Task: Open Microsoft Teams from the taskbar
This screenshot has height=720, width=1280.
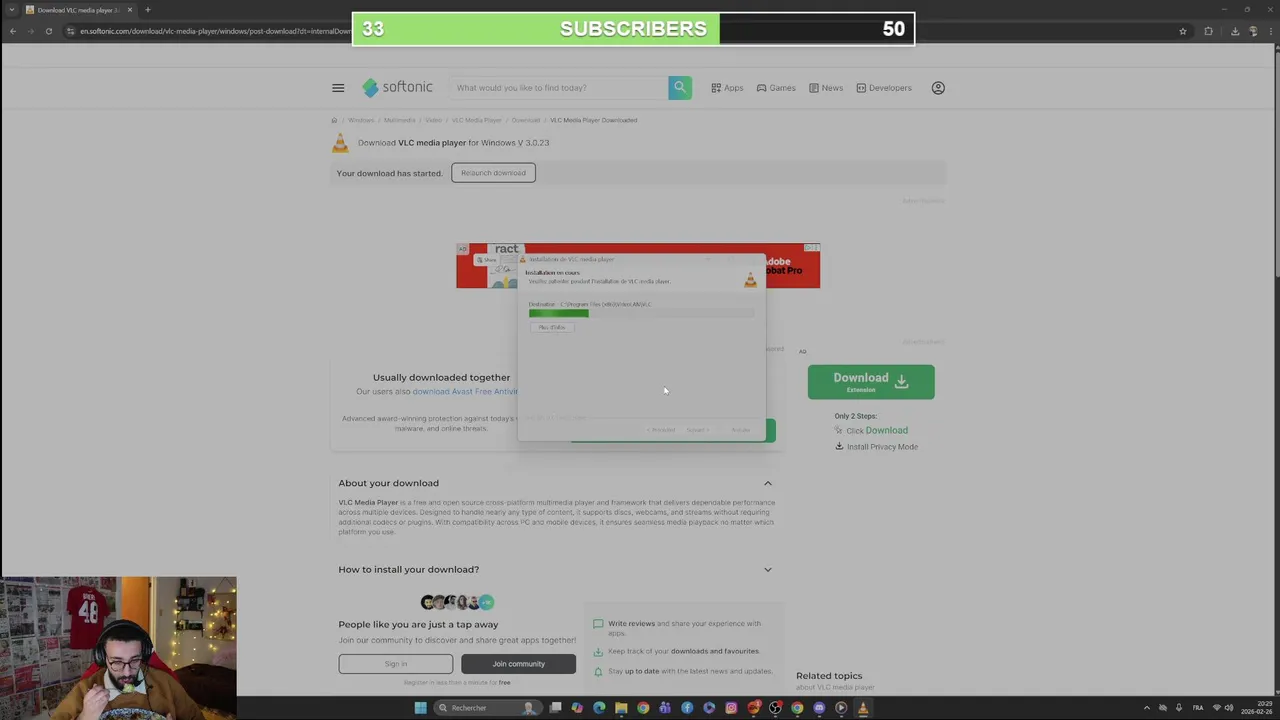Action: pyautogui.click(x=665, y=708)
